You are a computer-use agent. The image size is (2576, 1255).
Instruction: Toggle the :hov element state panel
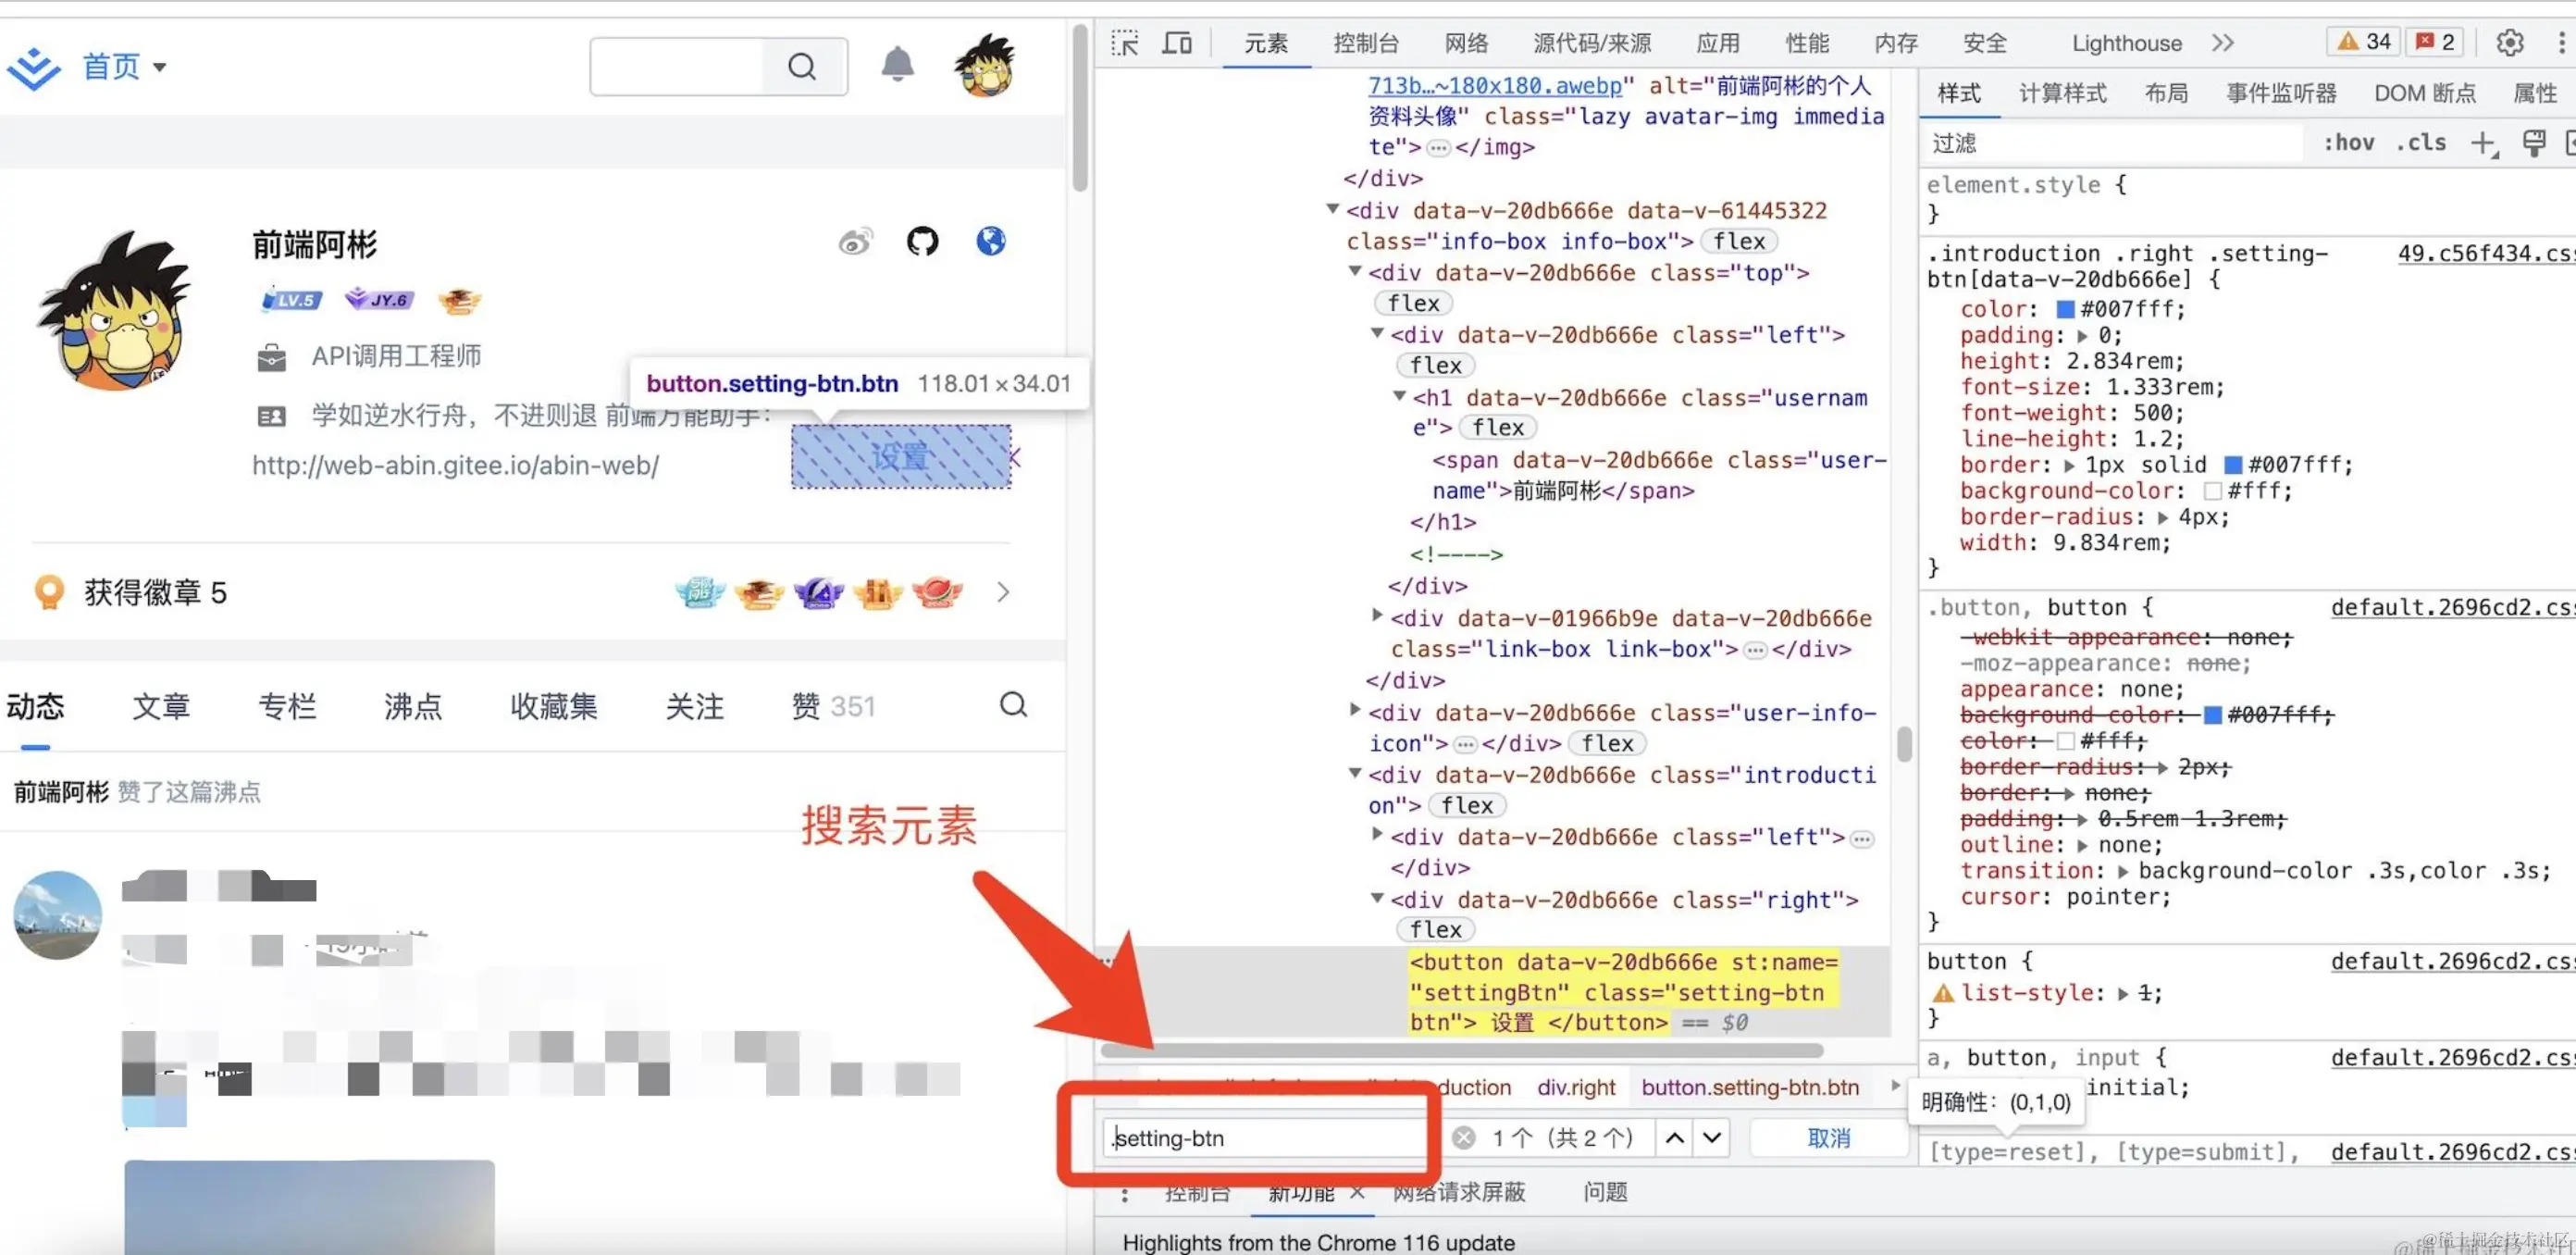pyautogui.click(x=2348, y=143)
